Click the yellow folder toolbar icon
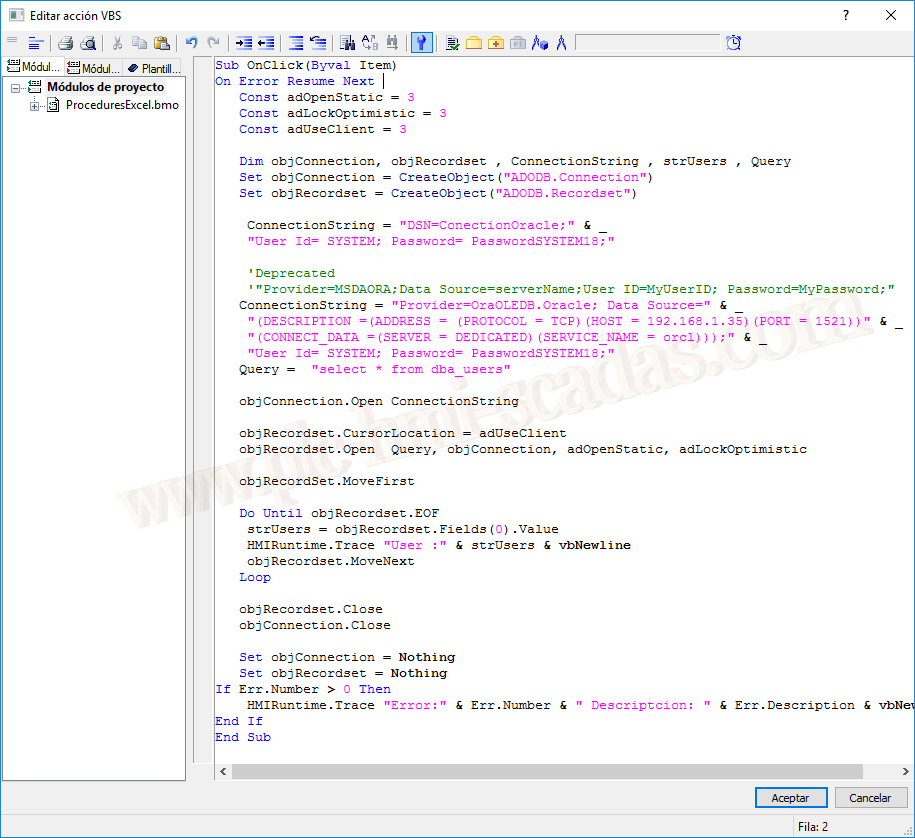 474,43
